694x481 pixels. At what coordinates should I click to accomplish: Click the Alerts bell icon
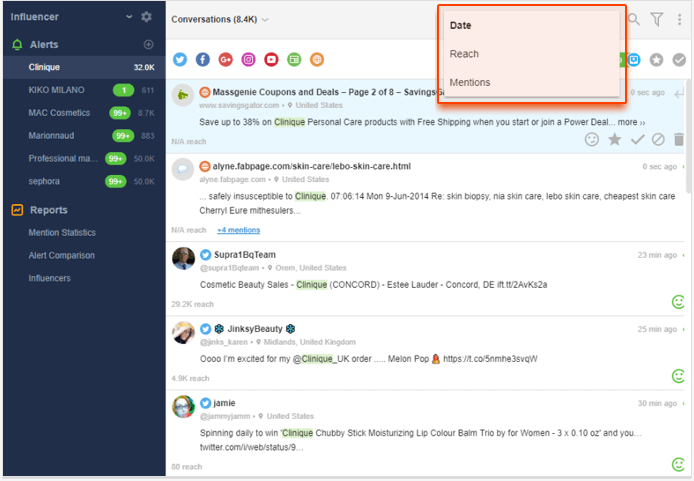(17, 44)
